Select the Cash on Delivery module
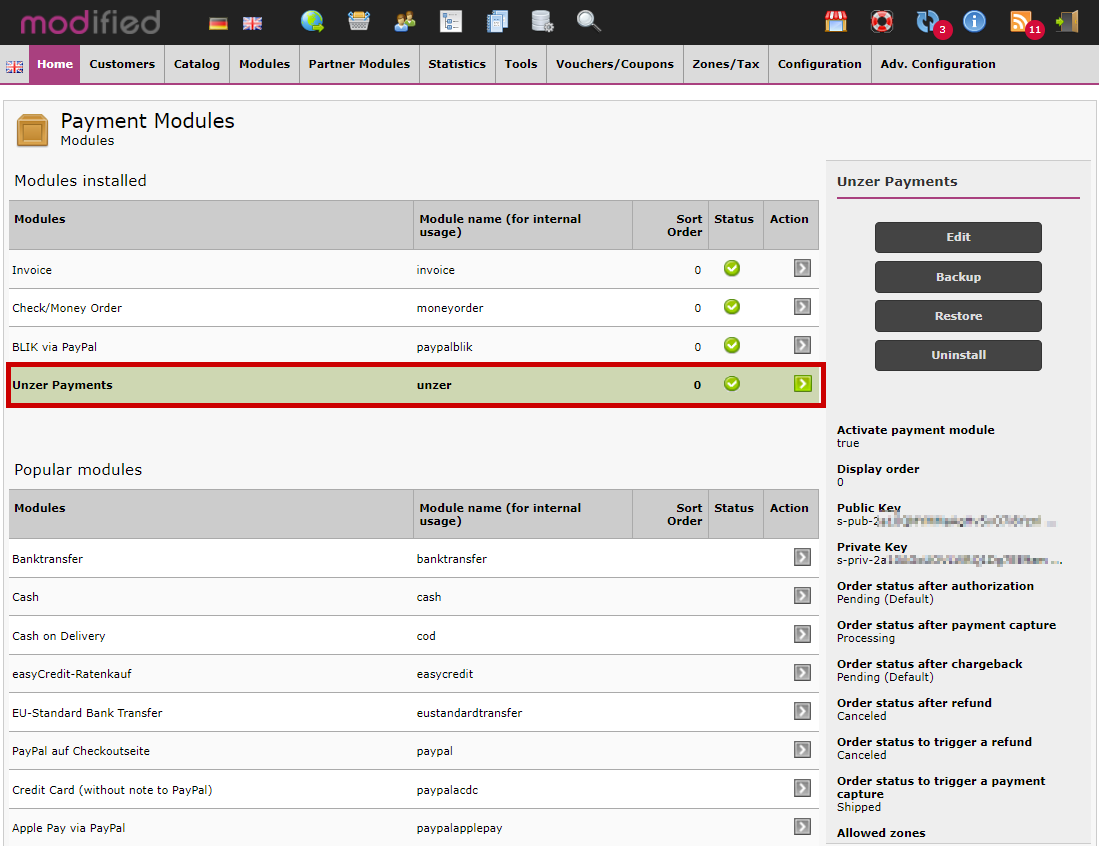 tap(59, 636)
